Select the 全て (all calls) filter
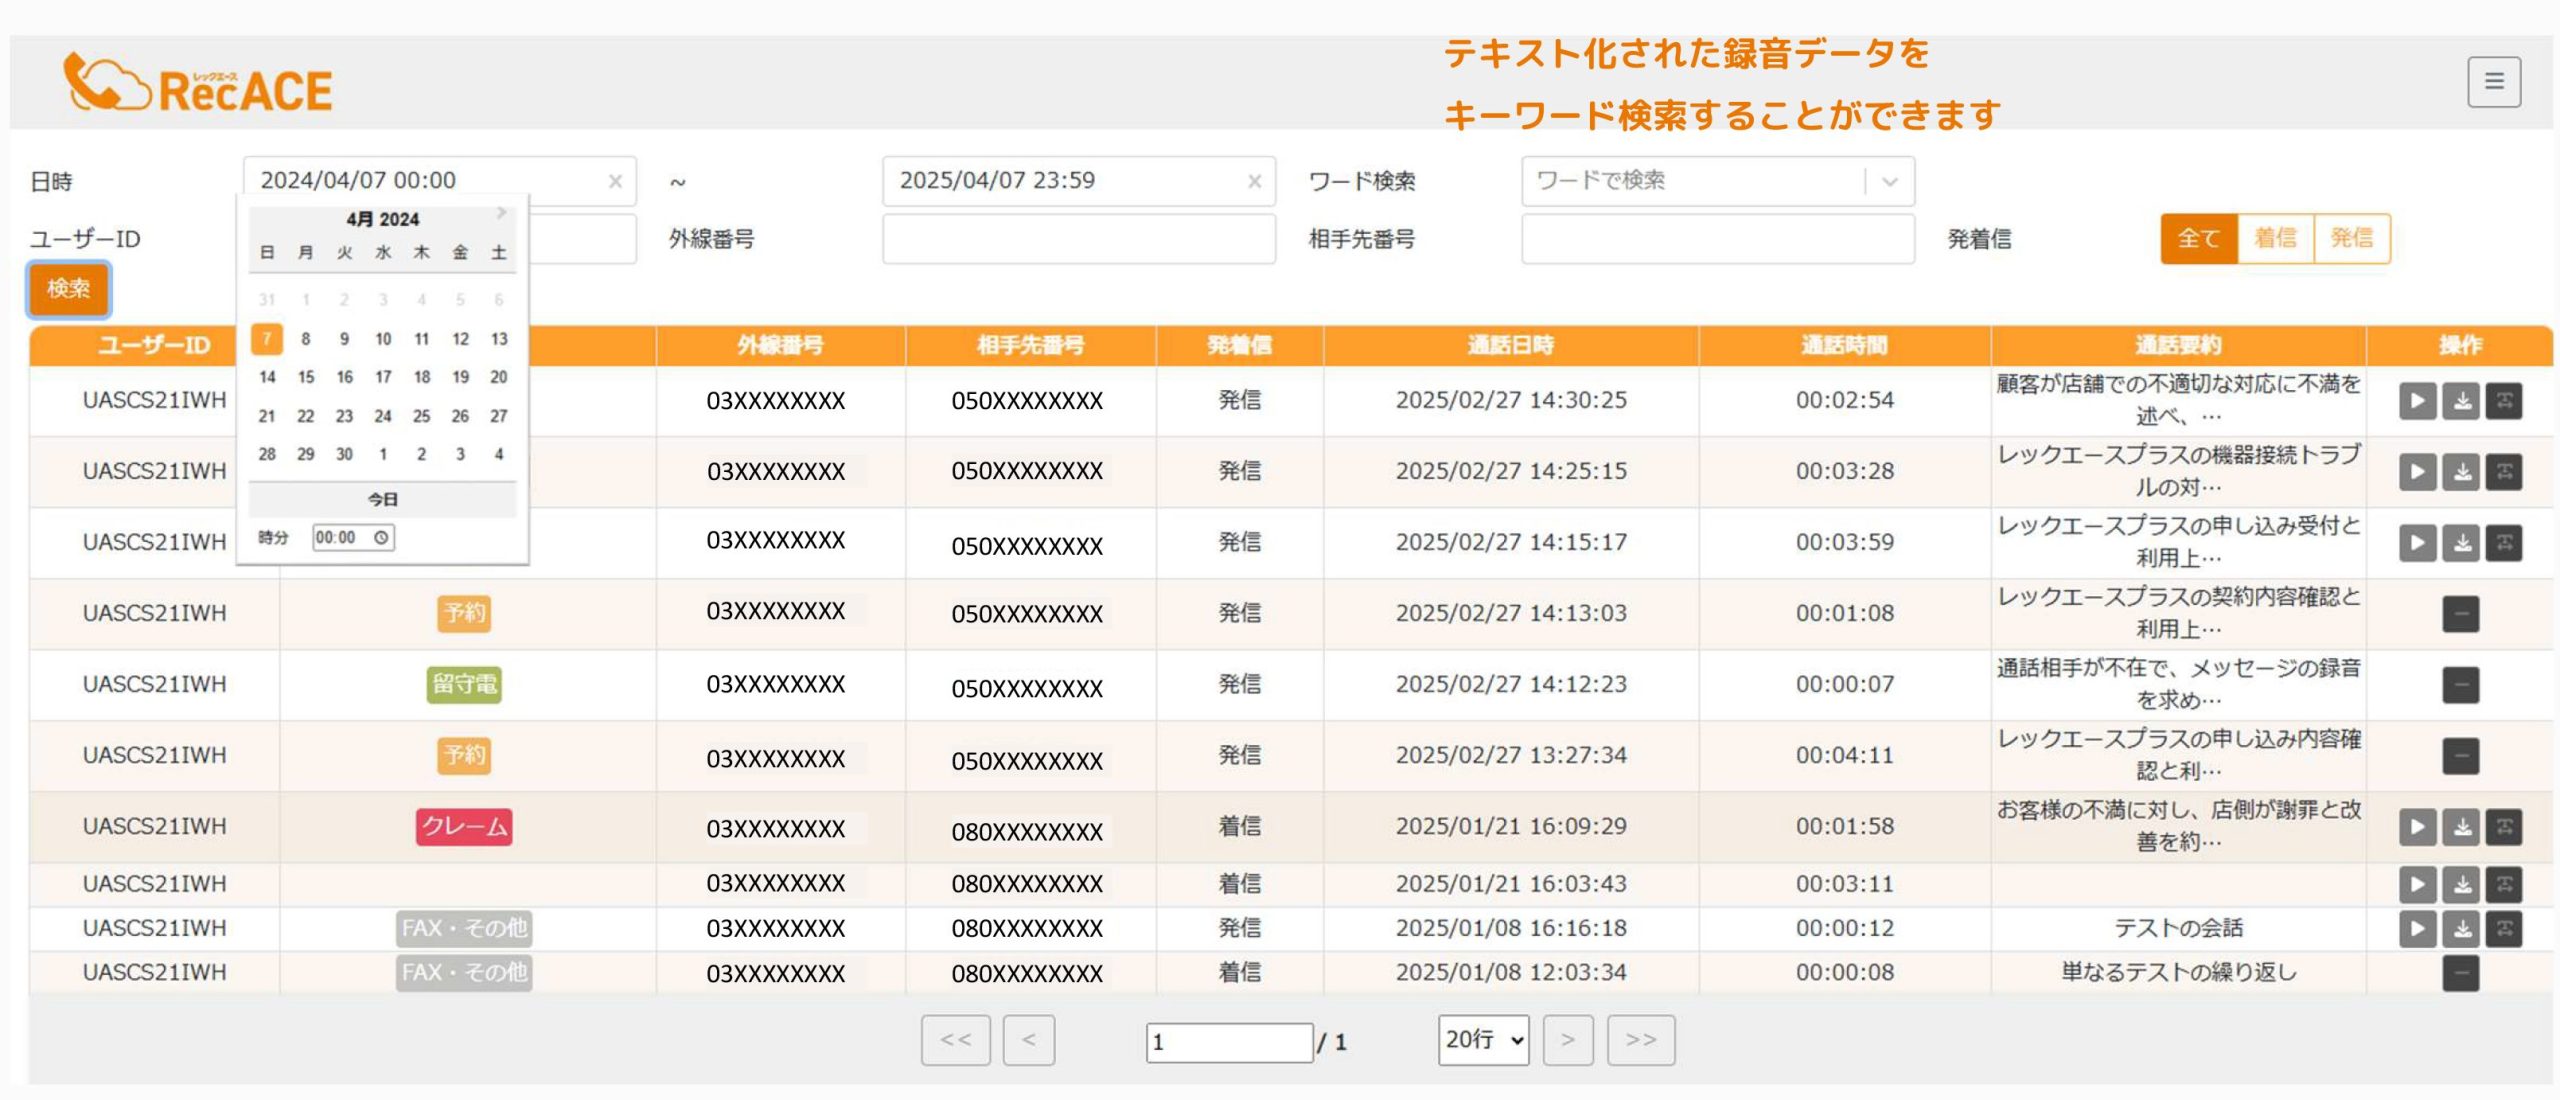The image size is (2560, 1100). pyautogui.click(x=2199, y=237)
